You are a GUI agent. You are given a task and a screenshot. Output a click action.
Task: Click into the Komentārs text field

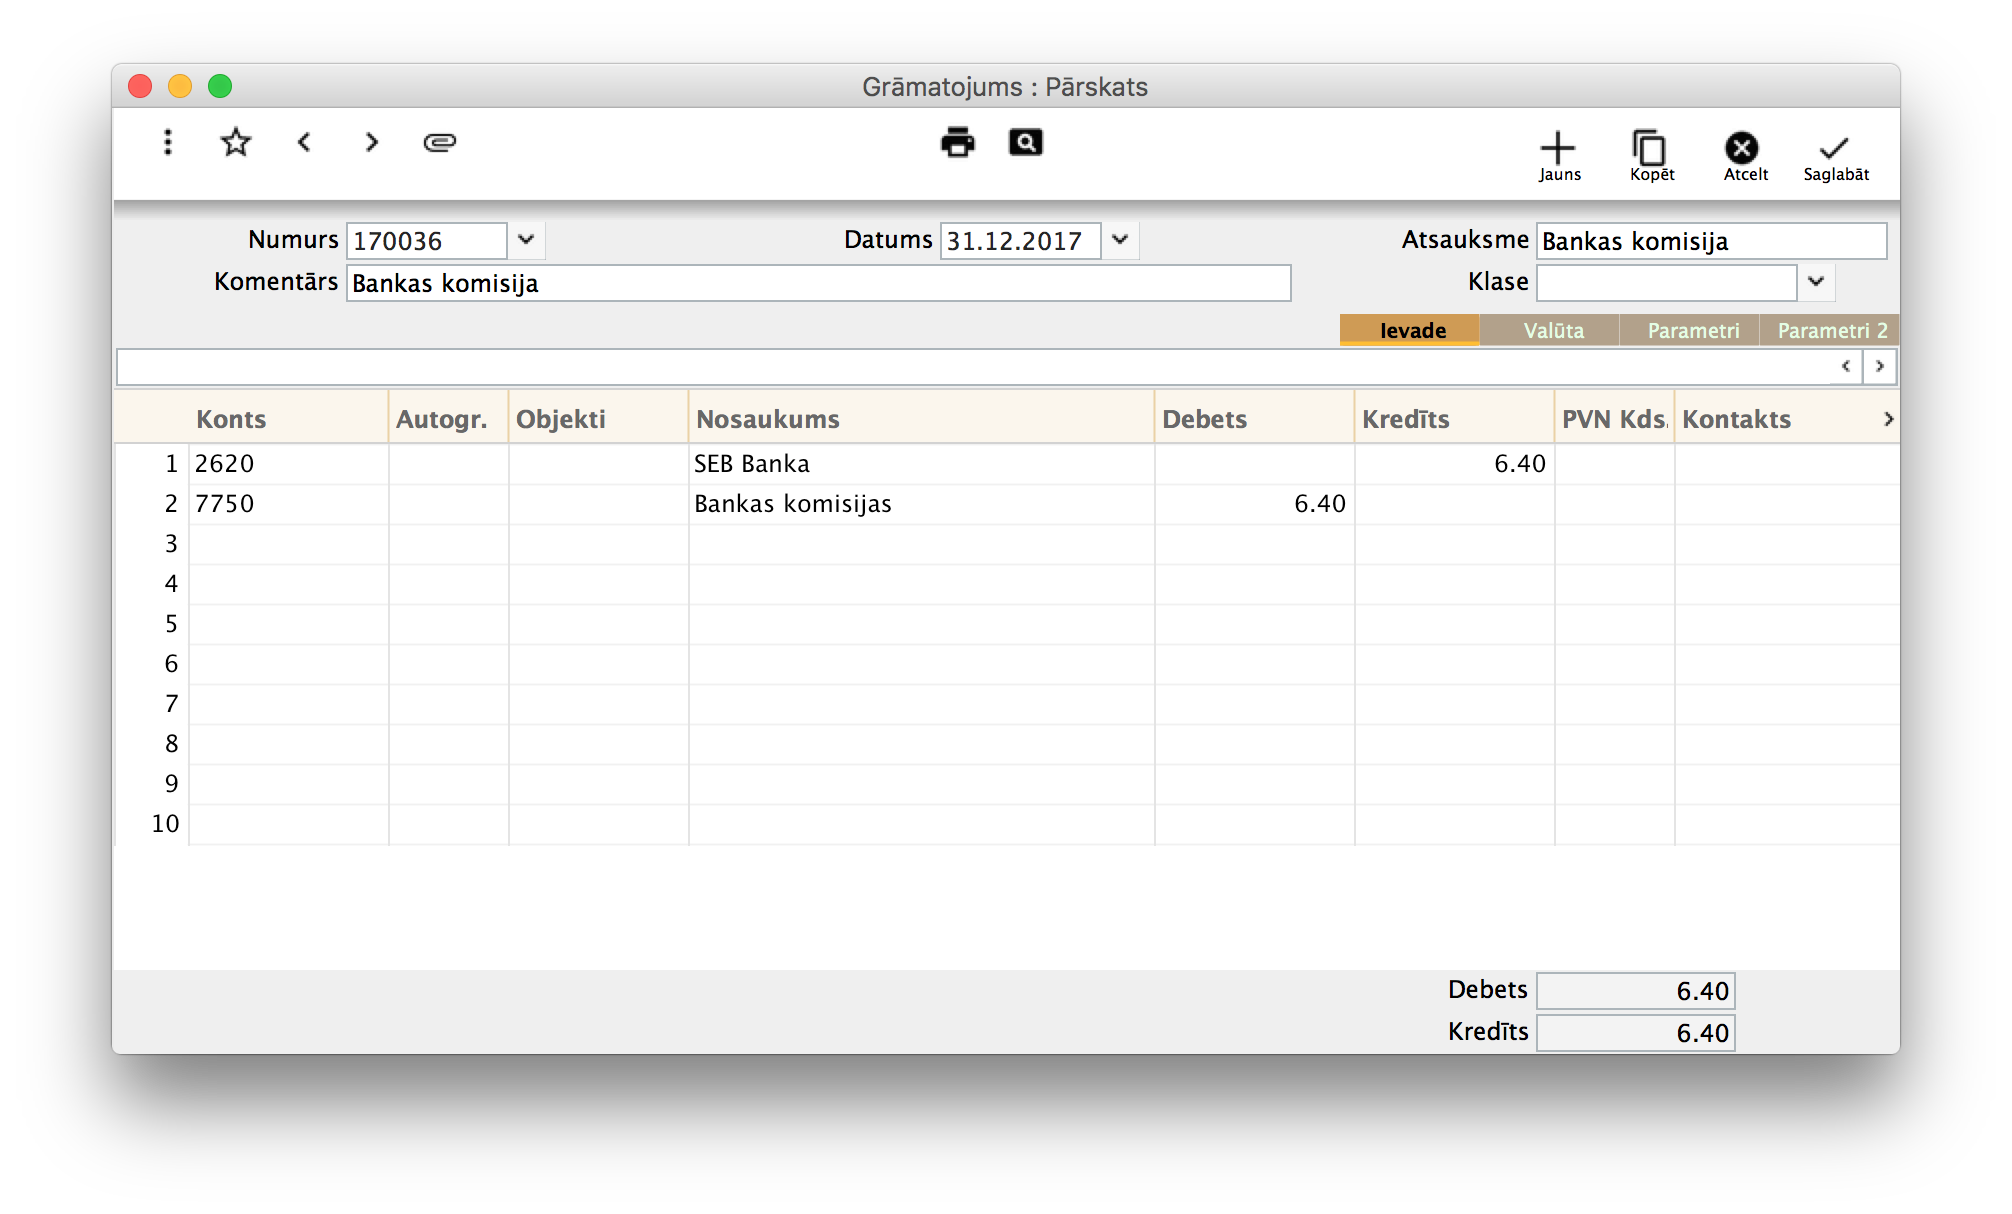click(x=818, y=283)
